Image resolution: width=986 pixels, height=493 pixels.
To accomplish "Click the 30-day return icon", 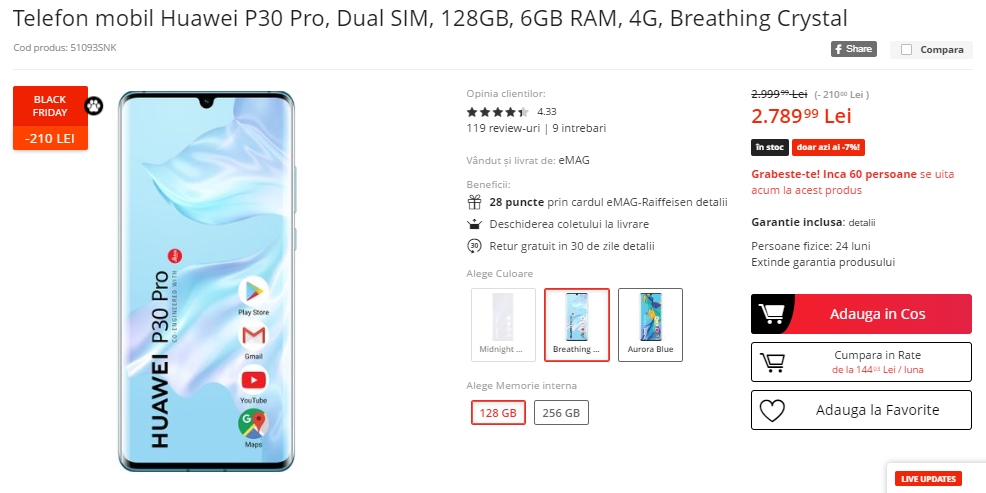I will click(x=474, y=246).
